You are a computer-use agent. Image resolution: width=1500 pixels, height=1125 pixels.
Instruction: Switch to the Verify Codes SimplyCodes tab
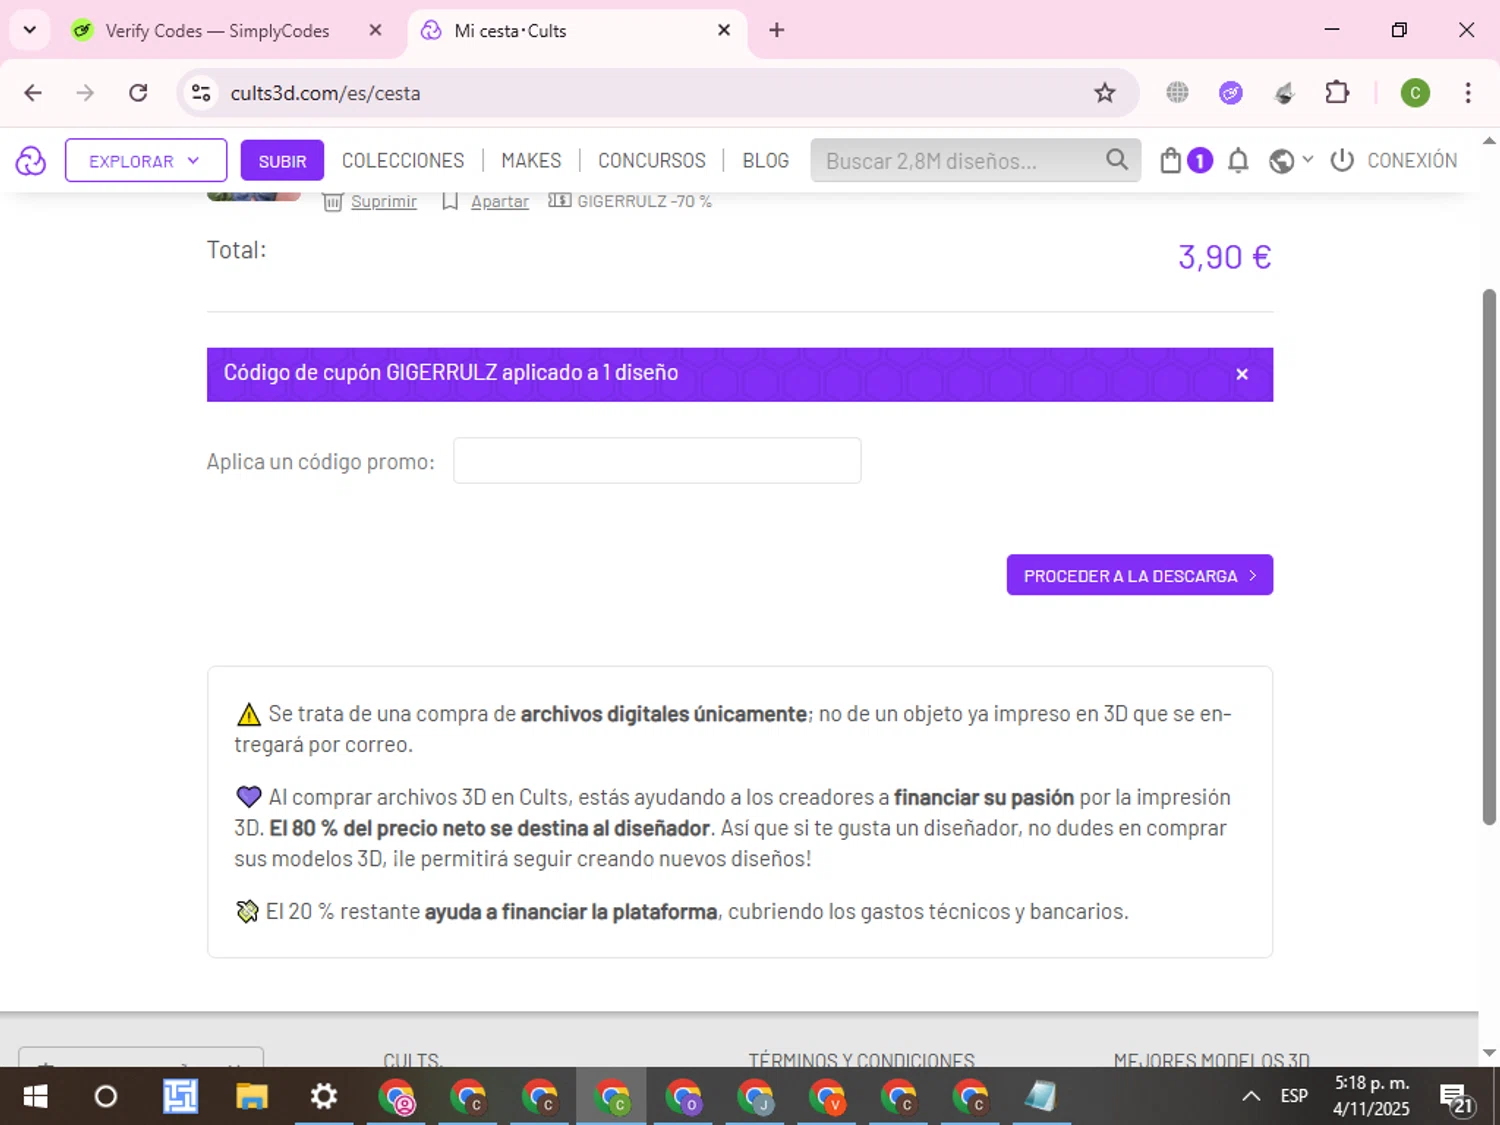pos(217,31)
